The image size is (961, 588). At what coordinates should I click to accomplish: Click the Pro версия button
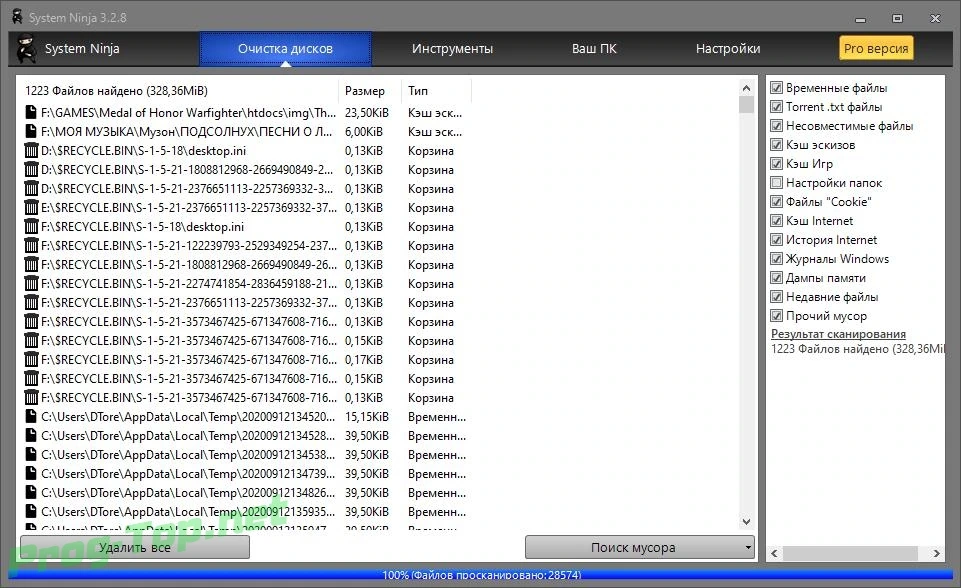tap(876, 48)
